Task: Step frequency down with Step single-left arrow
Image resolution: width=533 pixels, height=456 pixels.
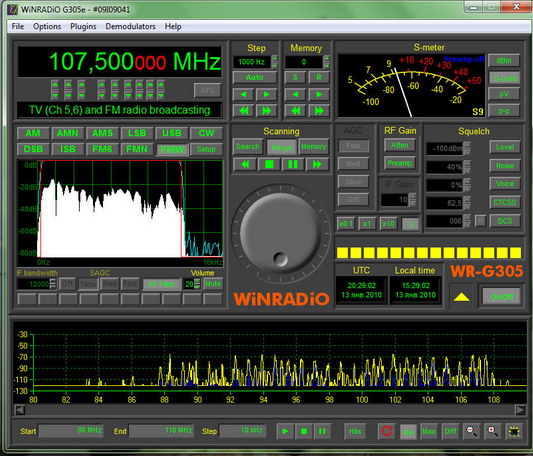Action: coord(243,94)
